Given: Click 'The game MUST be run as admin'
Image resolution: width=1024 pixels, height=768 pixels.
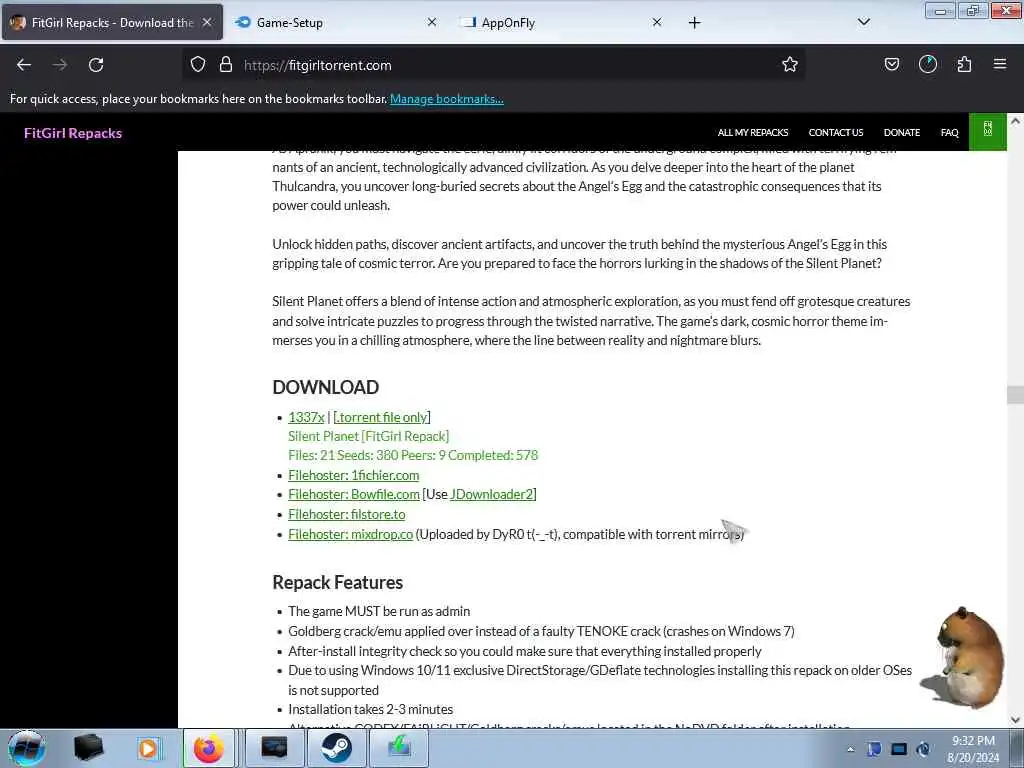Looking at the screenshot, I should pos(379,611).
